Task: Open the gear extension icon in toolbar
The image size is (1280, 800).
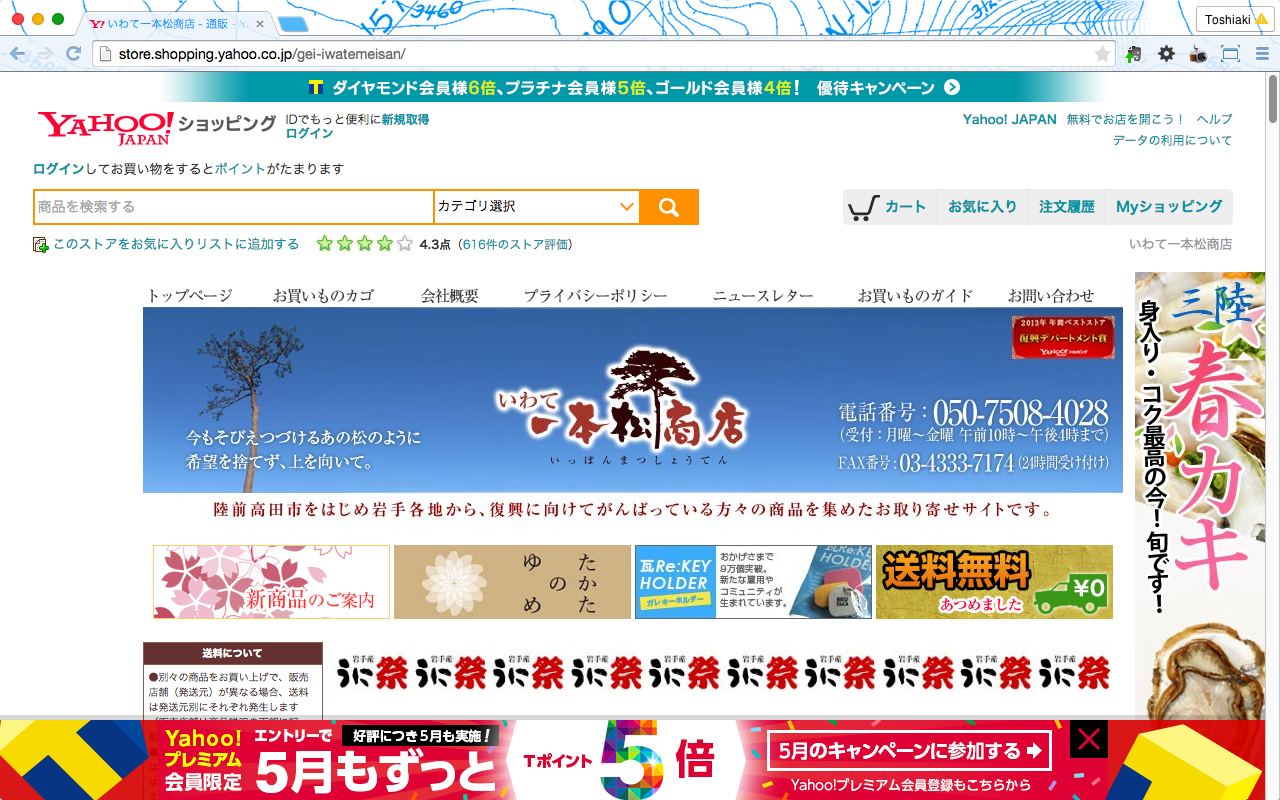Action: 1166,54
